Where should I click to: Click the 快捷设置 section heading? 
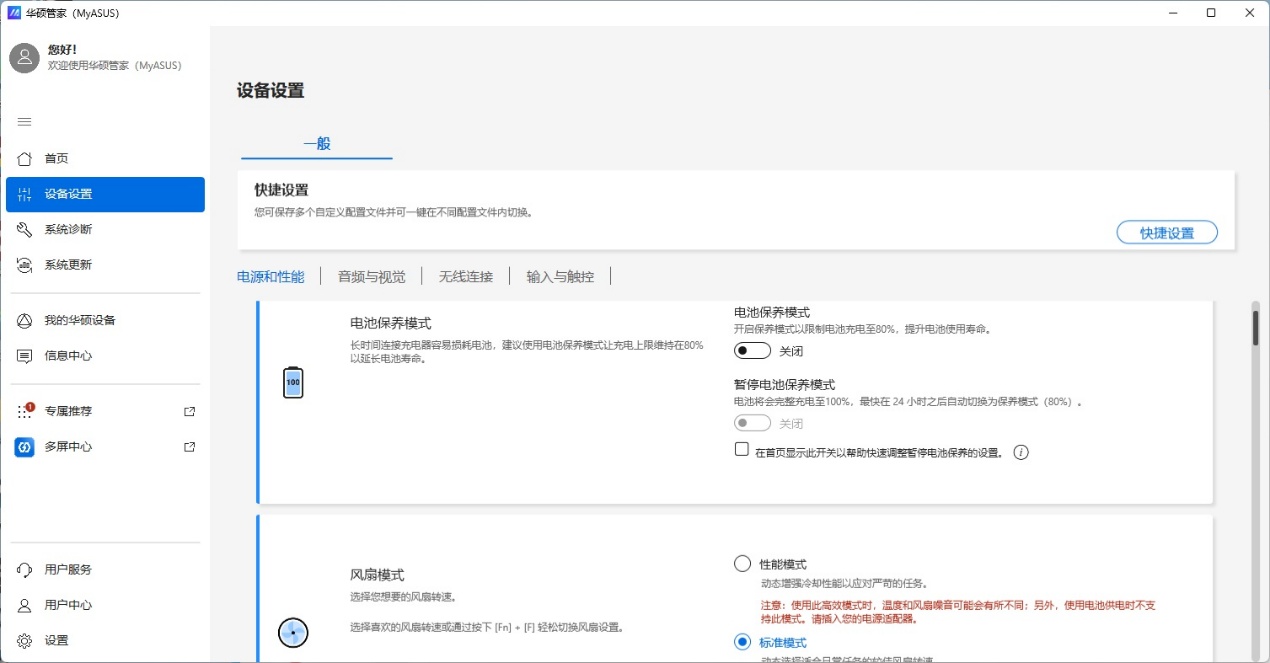(281, 190)
